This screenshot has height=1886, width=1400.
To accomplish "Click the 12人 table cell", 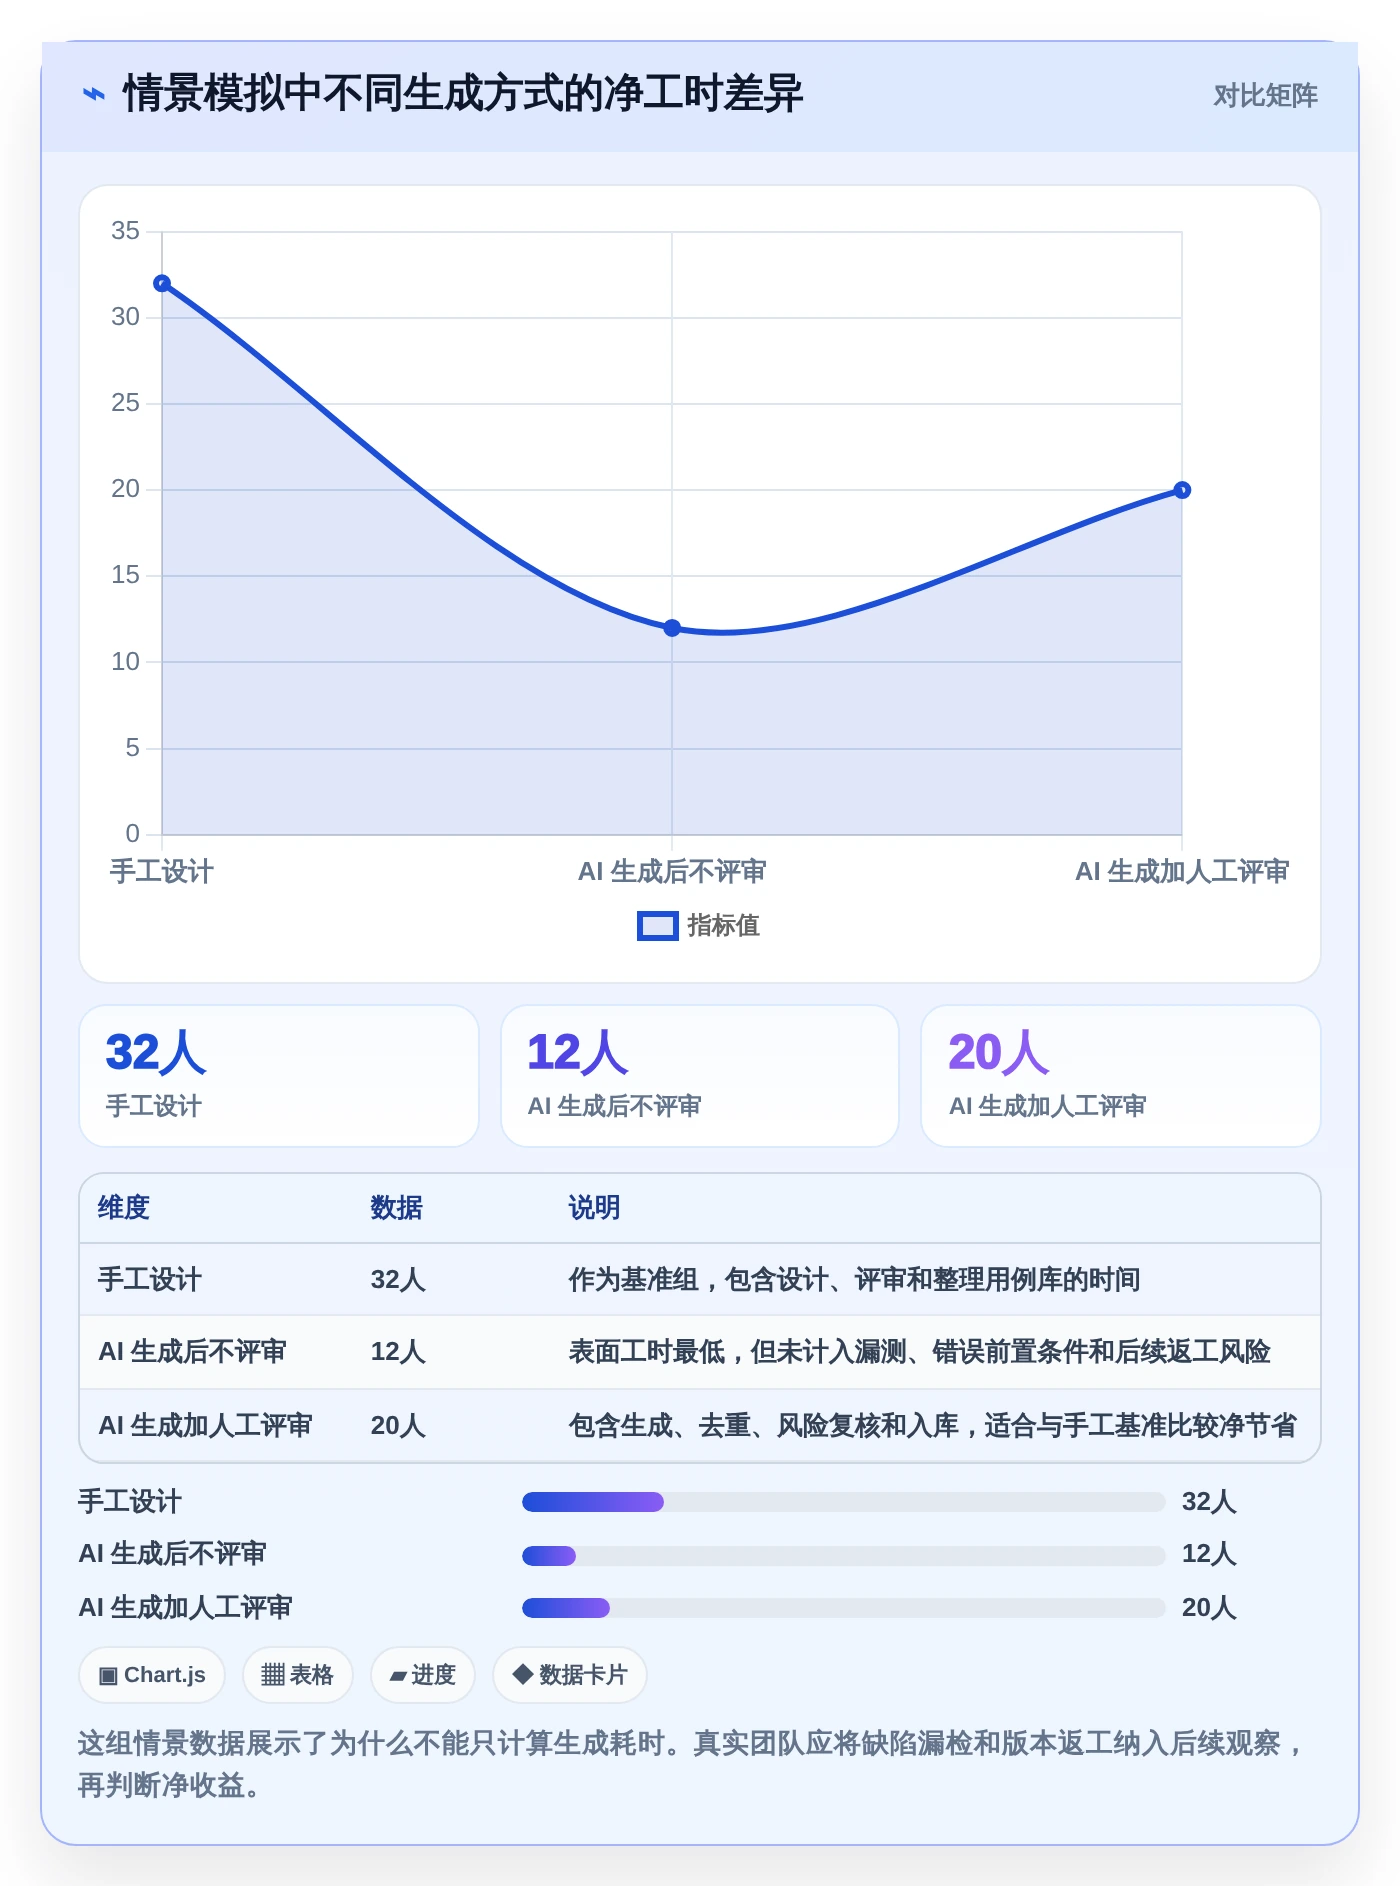I will coord(398,1352).
